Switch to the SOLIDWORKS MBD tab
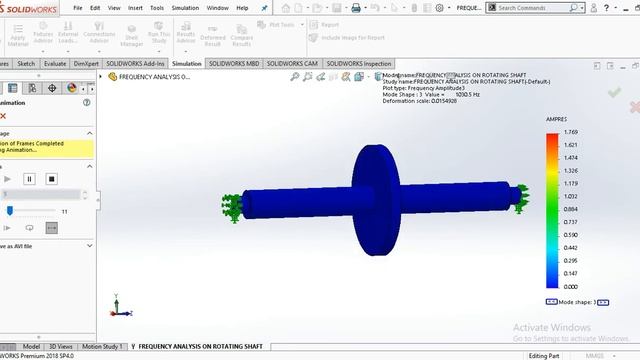The image size is (640, 360). [x=234, y=64]
